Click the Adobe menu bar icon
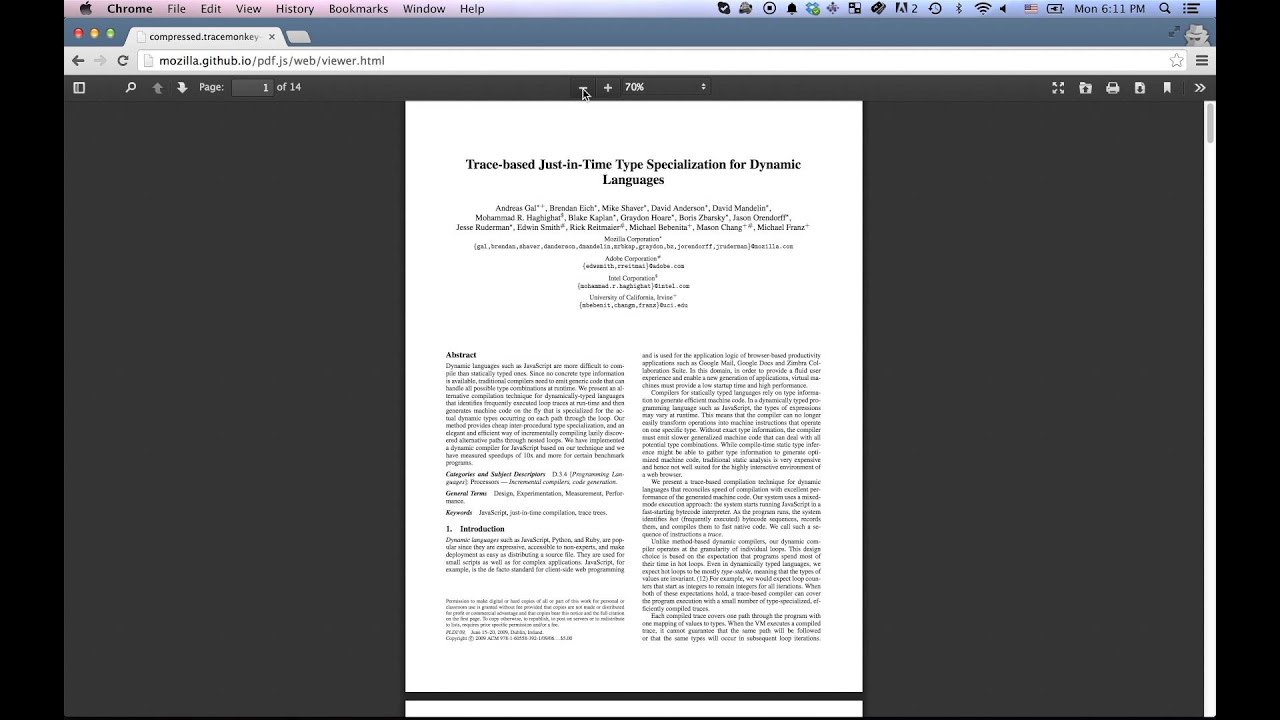The height and width of the screenshot is (720, 1280). (906, 9)
